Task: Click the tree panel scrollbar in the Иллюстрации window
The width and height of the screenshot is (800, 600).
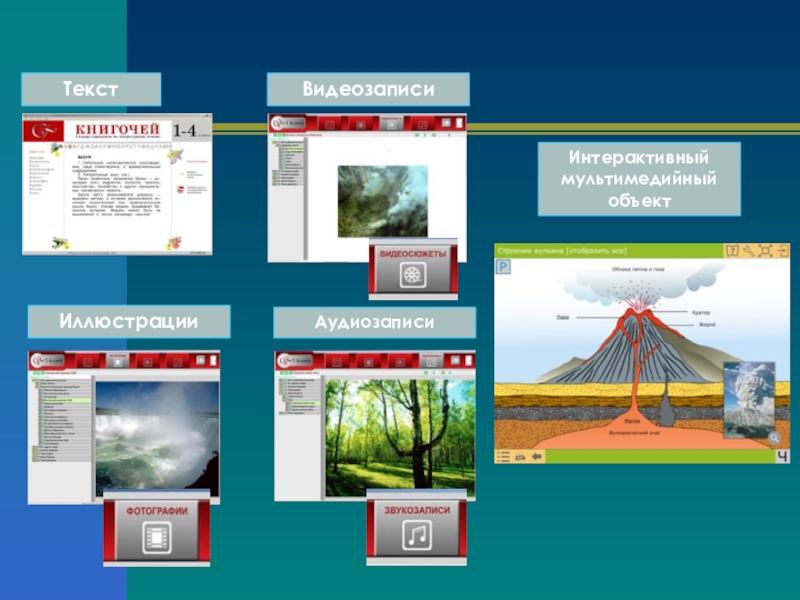Action: [93, 438]
